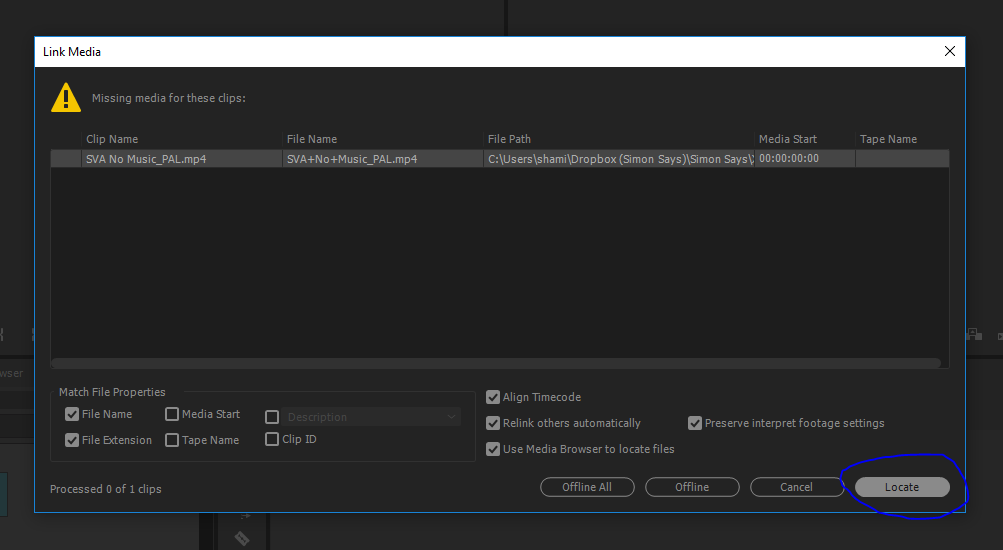The image size is (1003, 550).
Task: Disable Align Timecode option
Action: pyautogui.click(x=493, y=397)
